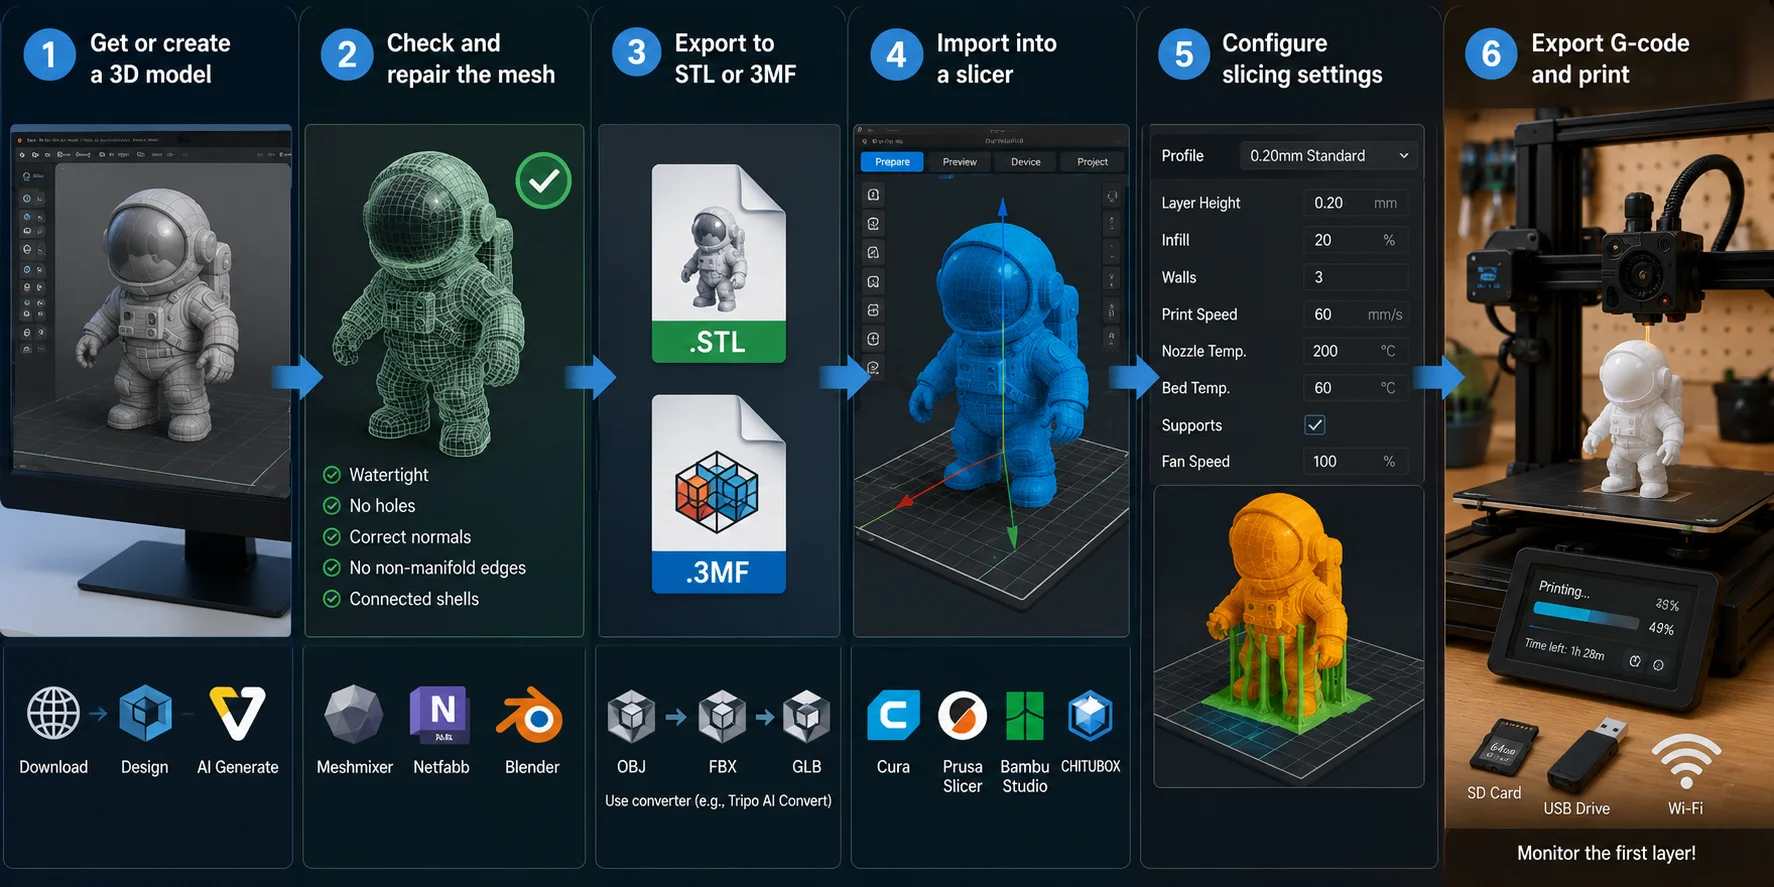The width and height of the screenshot is (1774, 887).
Task: Click the Infill percentage field
Action: [1356, 240]
